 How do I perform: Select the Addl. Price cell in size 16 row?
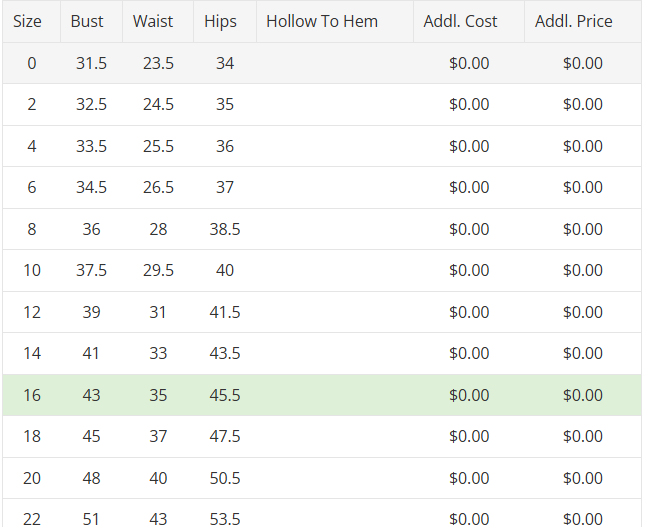click(583, 395)
